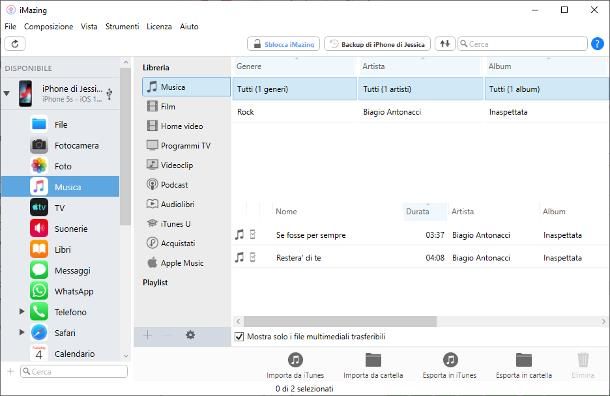Sort by the Durata column header

click(425, 211)
